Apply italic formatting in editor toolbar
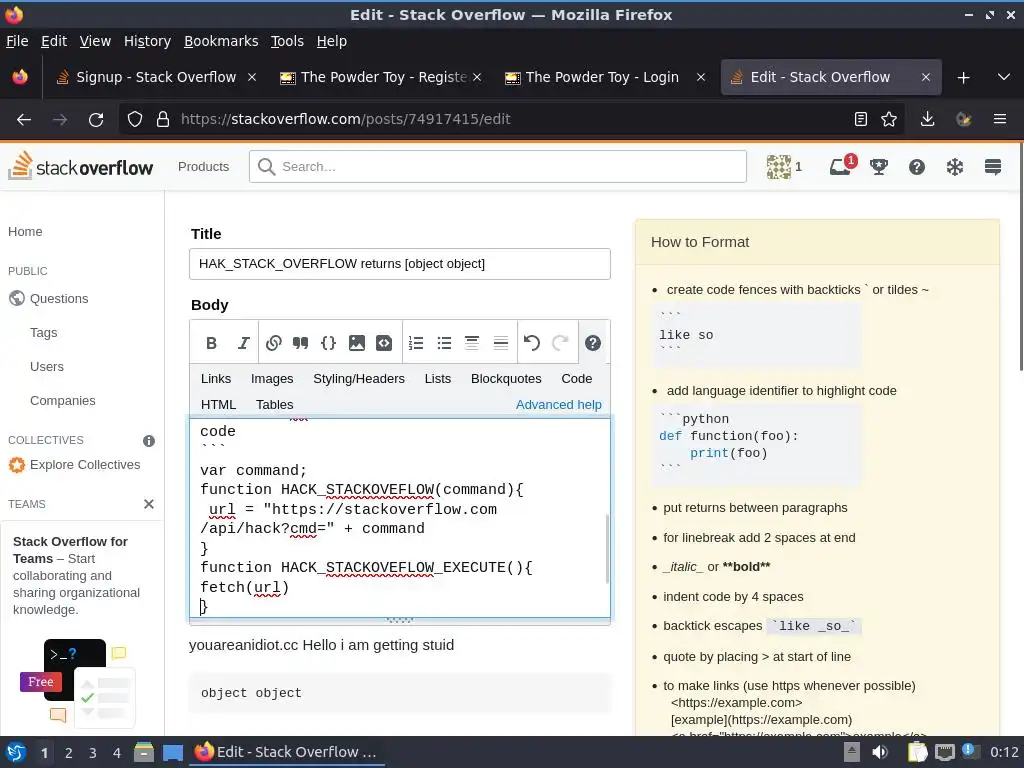This screenshot has width=1024, height=768. 243,343
